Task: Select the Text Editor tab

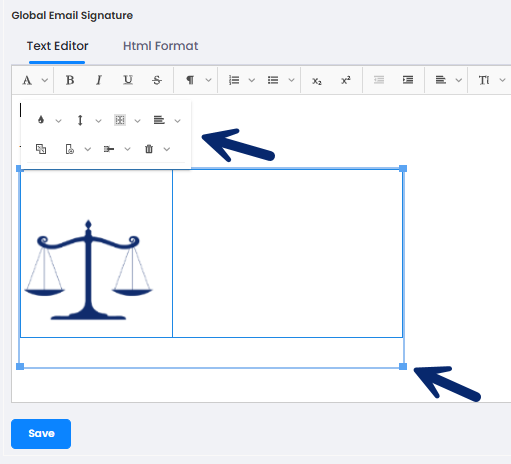Action: point(57,46)
